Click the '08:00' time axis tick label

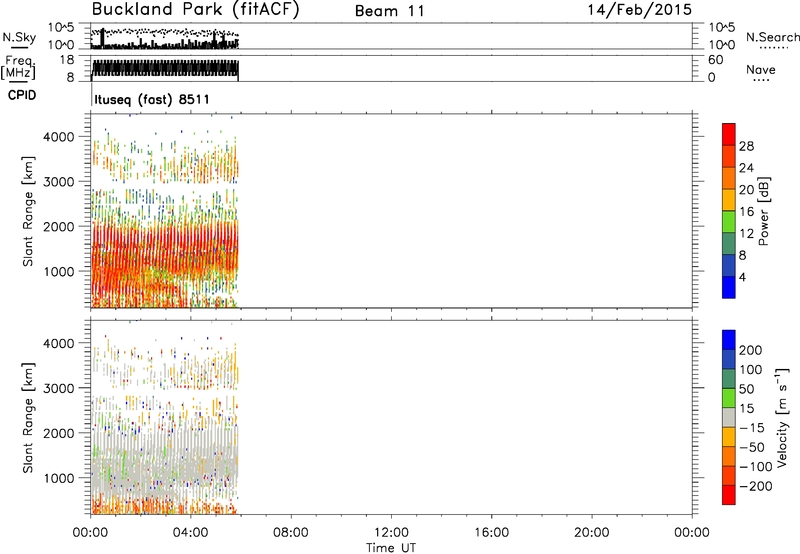[x=291, y=533]
